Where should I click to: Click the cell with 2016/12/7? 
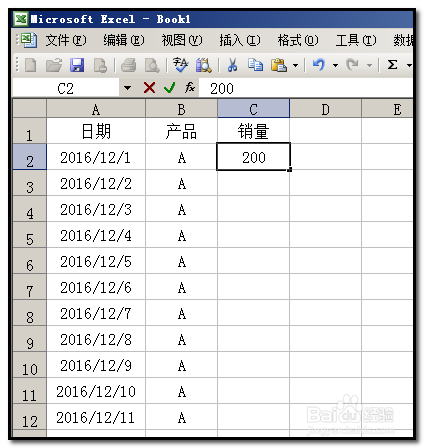click(x=96, y=313)
